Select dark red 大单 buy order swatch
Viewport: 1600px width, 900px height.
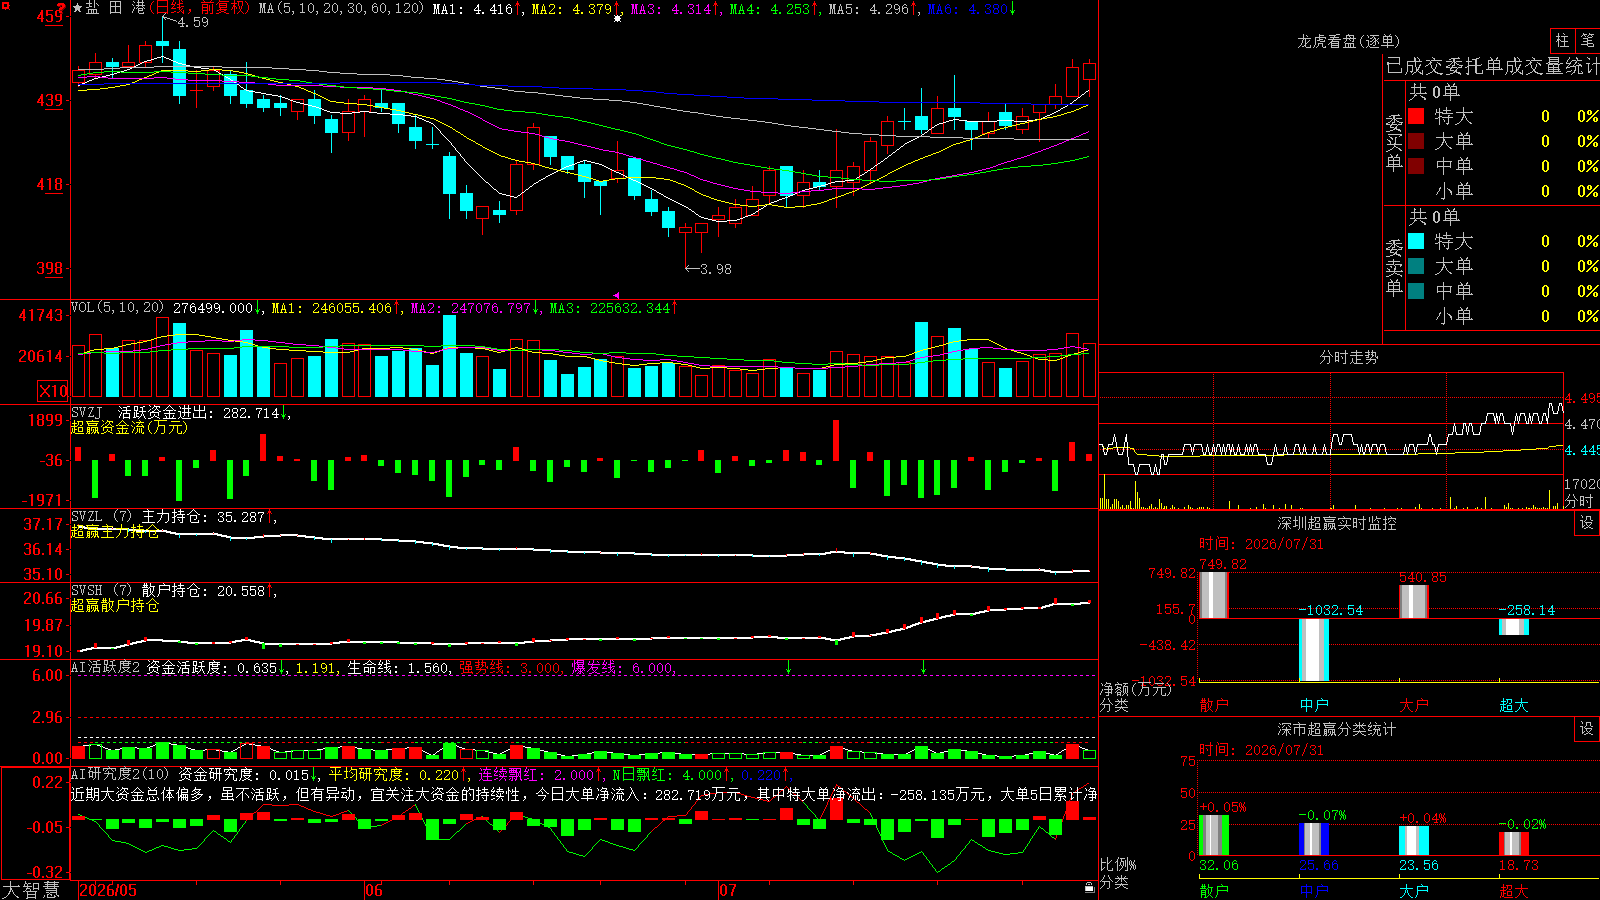pyautogui.click(x=1416, y=141)
